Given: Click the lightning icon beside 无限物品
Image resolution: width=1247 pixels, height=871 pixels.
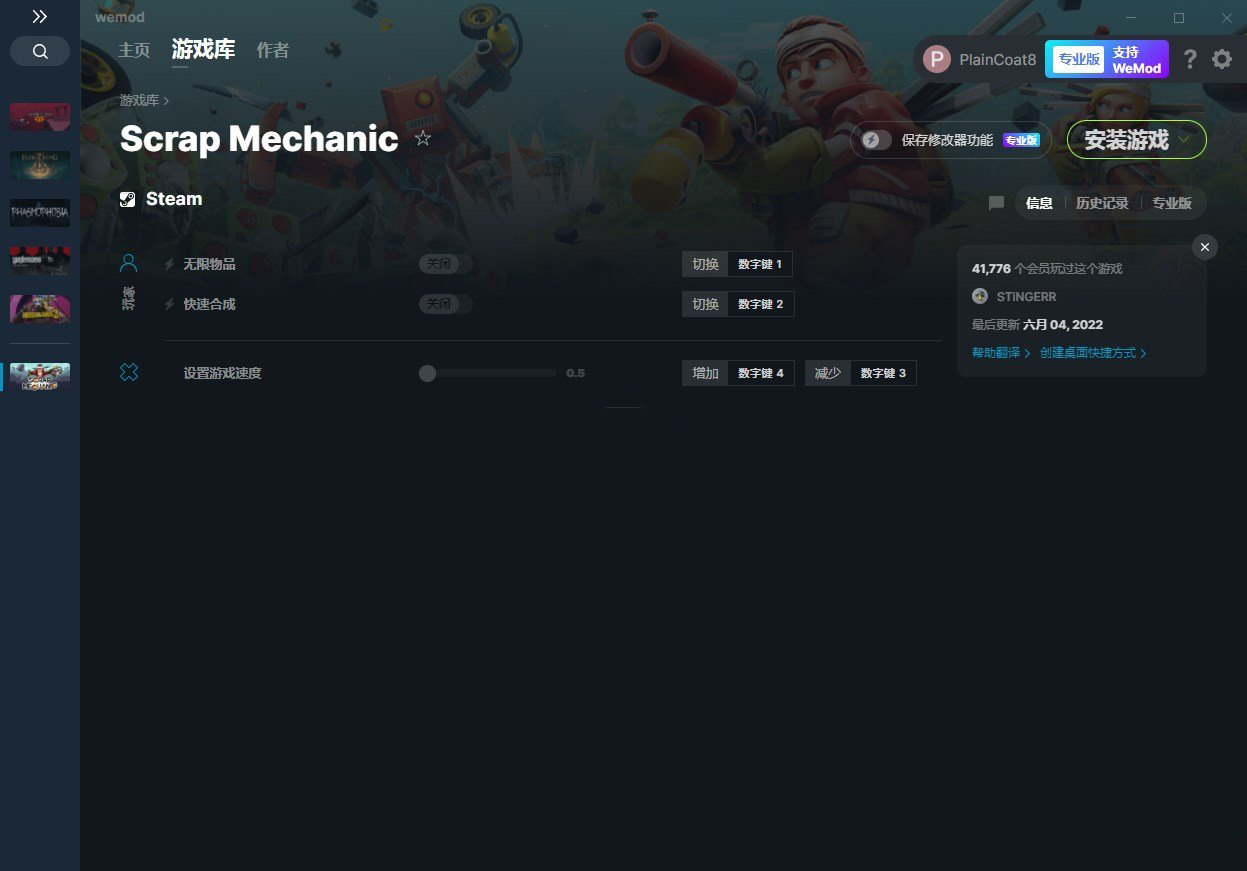Looking at the screenshot, I should point(169,264).
